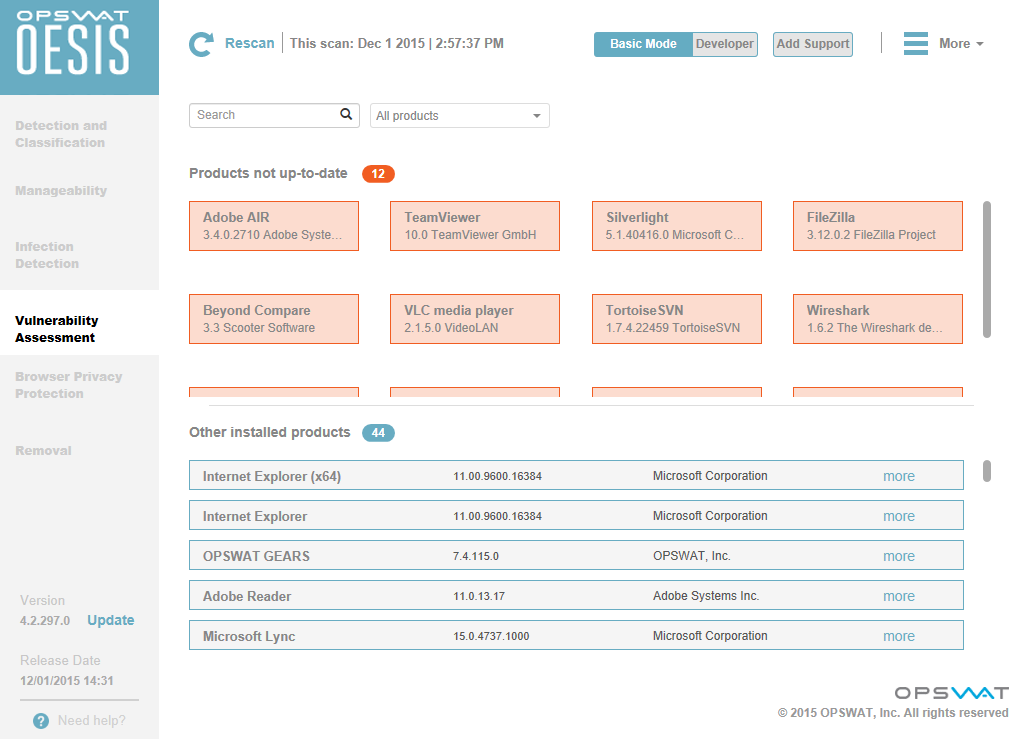Select the Adobe AIR product card
Viewport: 1024px width, 739px height.
click(274, 226)
